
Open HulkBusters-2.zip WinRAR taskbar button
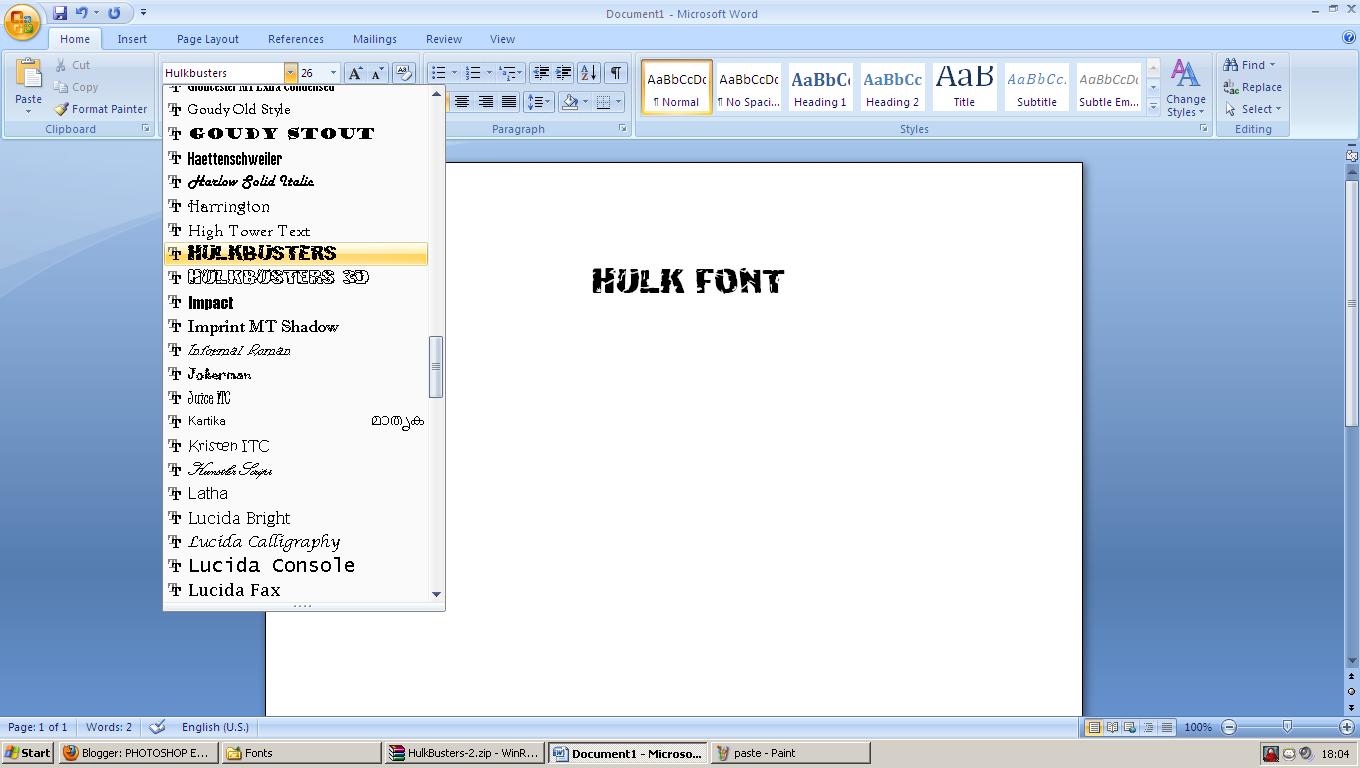point(465,753)
